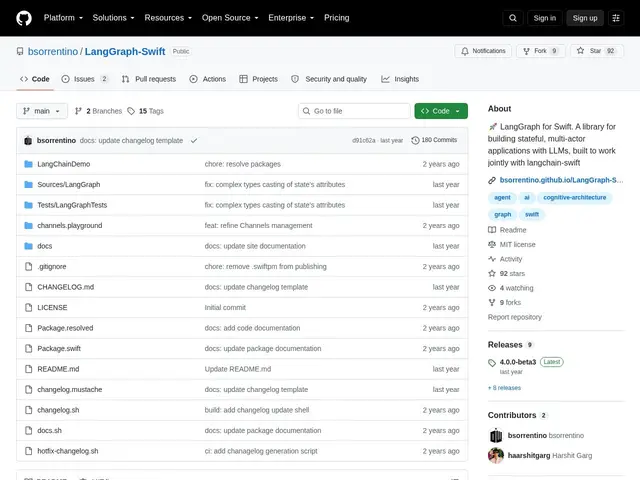The height and width of the screenshot is (480, 640).
Task: Open the Tests/LangGraphTests folder
Action: pyautogui.click(x=72, y=205)
